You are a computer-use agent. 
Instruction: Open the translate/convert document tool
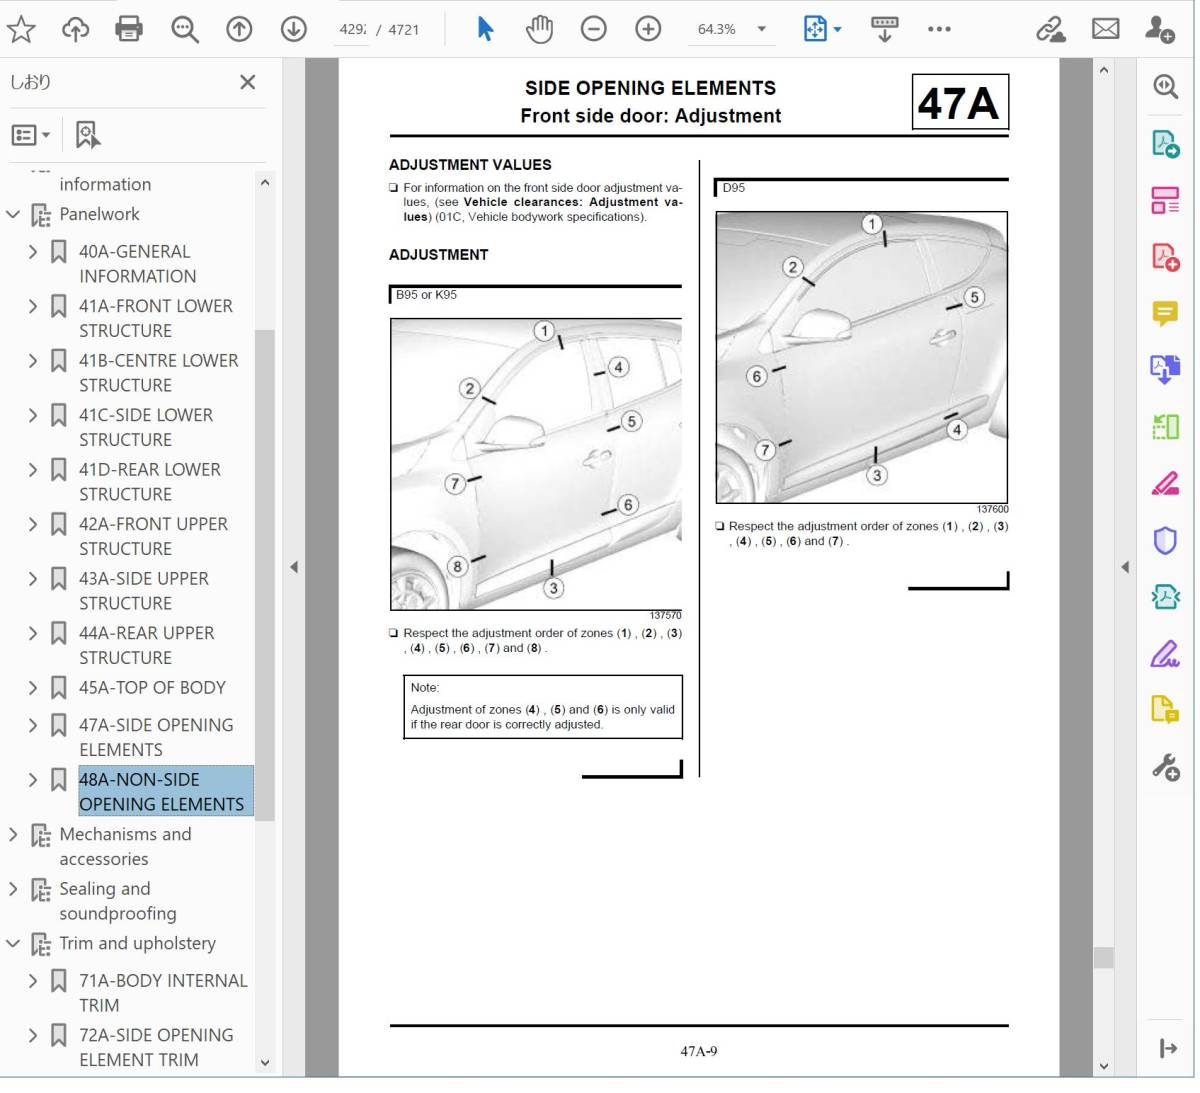(1165, 370)
